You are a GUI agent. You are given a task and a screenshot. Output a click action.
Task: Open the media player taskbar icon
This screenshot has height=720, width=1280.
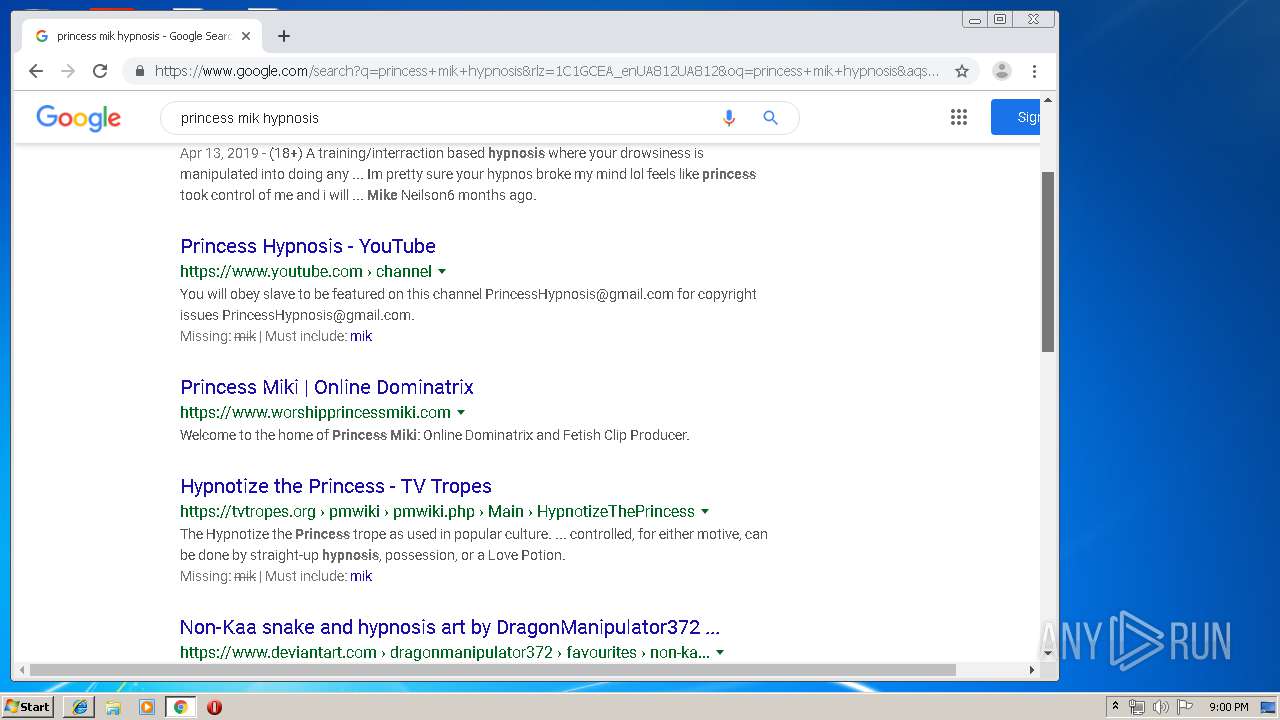(x=147, y=707)
